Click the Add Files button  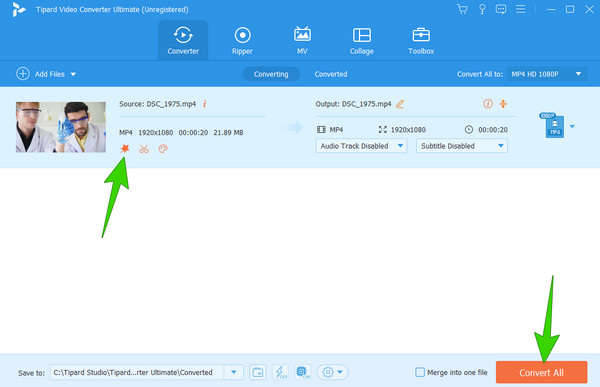click(x=46, y=74)
